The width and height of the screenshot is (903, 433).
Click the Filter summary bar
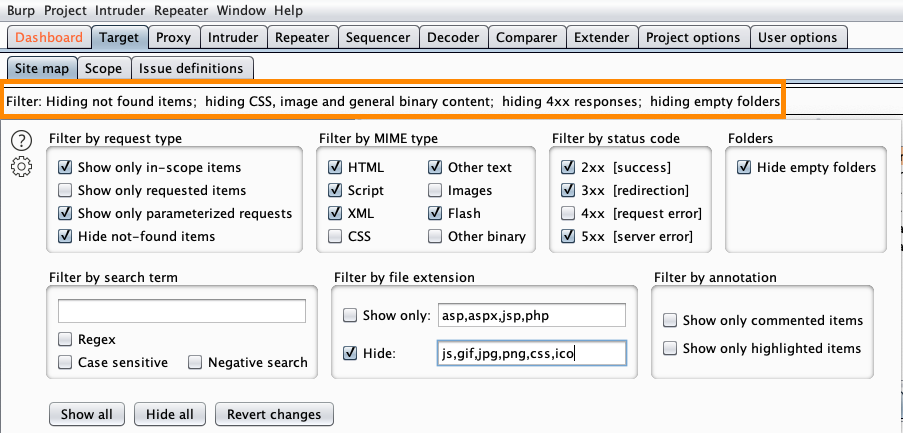[x=394, y=102]
